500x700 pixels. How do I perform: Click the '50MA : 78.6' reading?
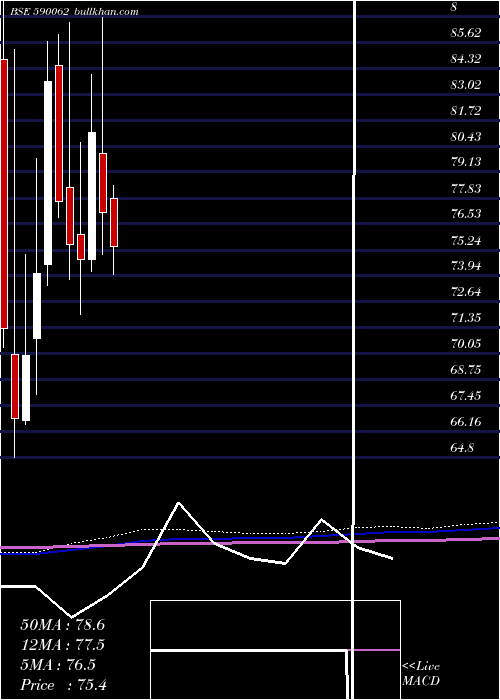(x=62, y=625)
